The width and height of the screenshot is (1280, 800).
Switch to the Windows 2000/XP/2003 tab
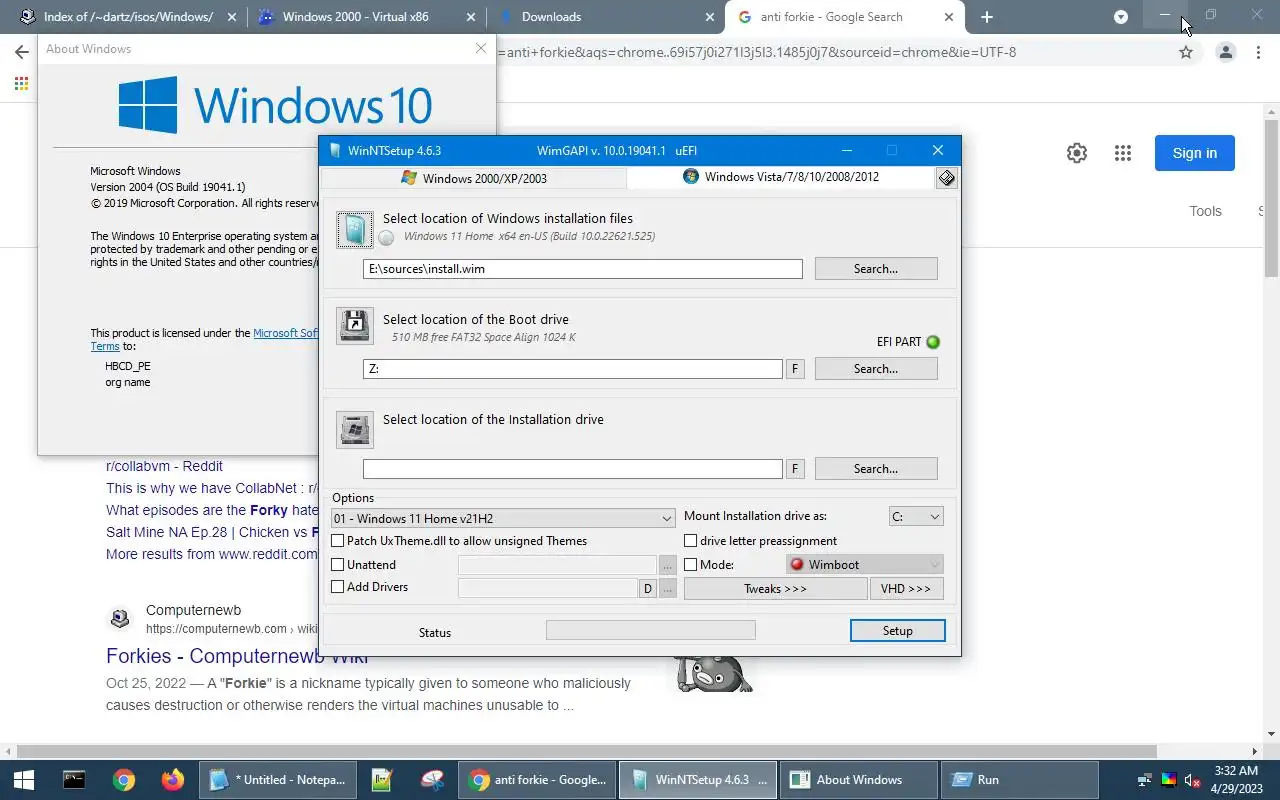[474, 178]
